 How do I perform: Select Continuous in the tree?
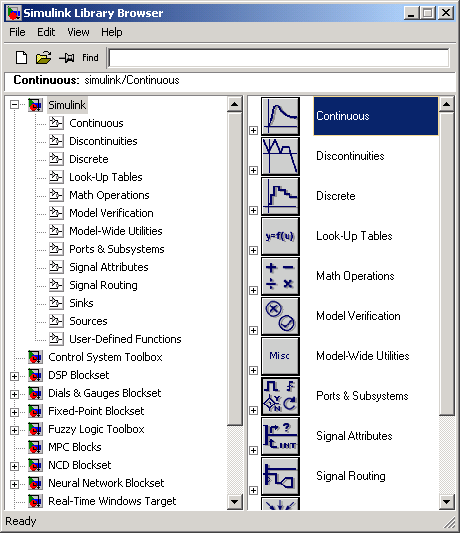tap(96, 123)
